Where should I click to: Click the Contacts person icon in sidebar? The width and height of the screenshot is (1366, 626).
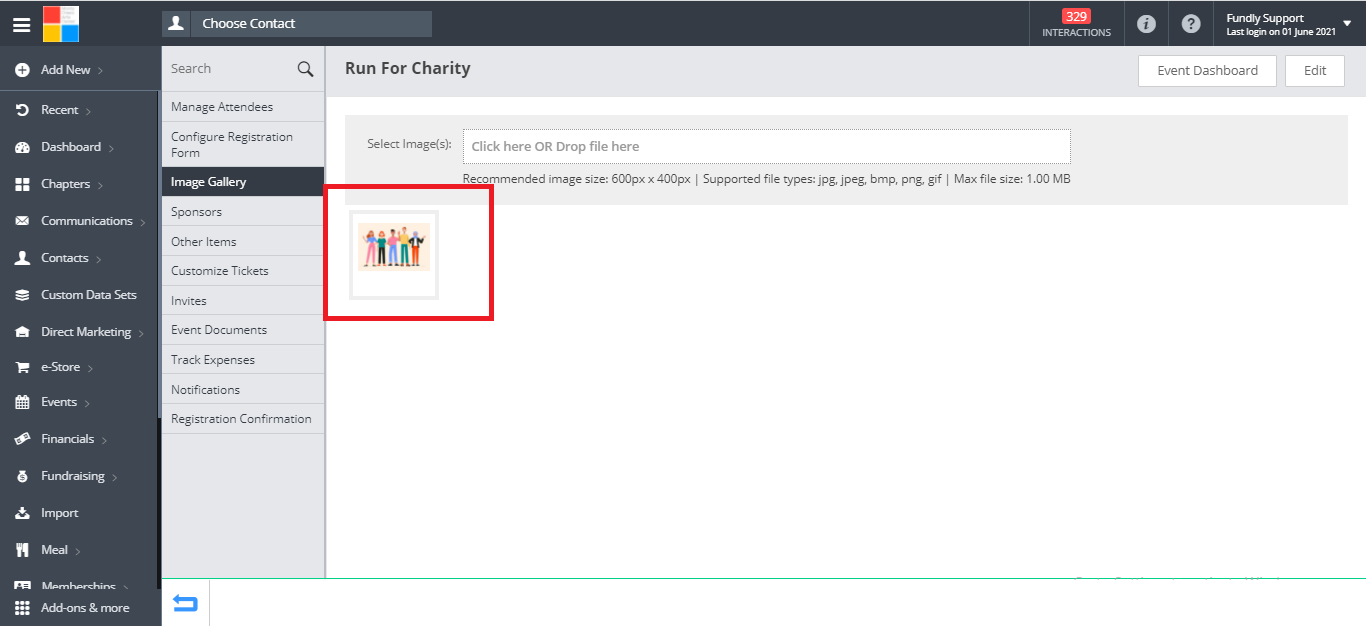click(x=22, y=258)
